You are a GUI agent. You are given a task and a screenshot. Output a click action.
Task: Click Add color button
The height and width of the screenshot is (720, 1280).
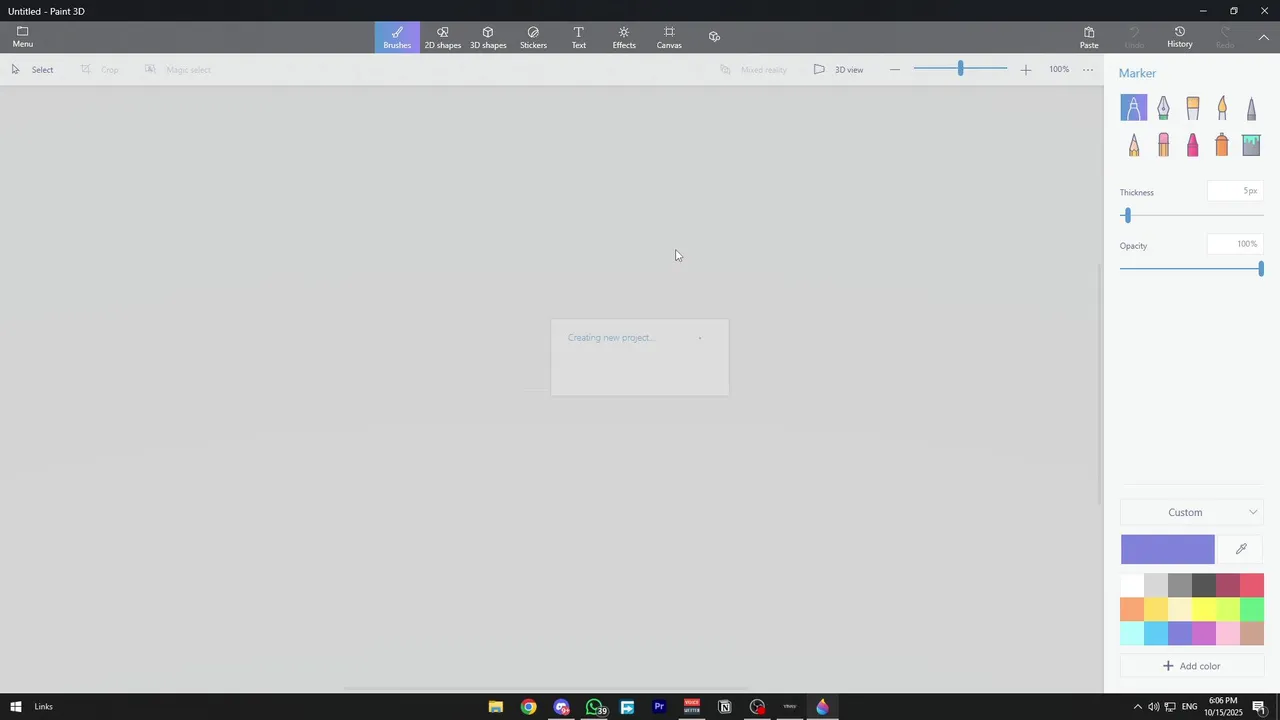tap(1192, 666)
